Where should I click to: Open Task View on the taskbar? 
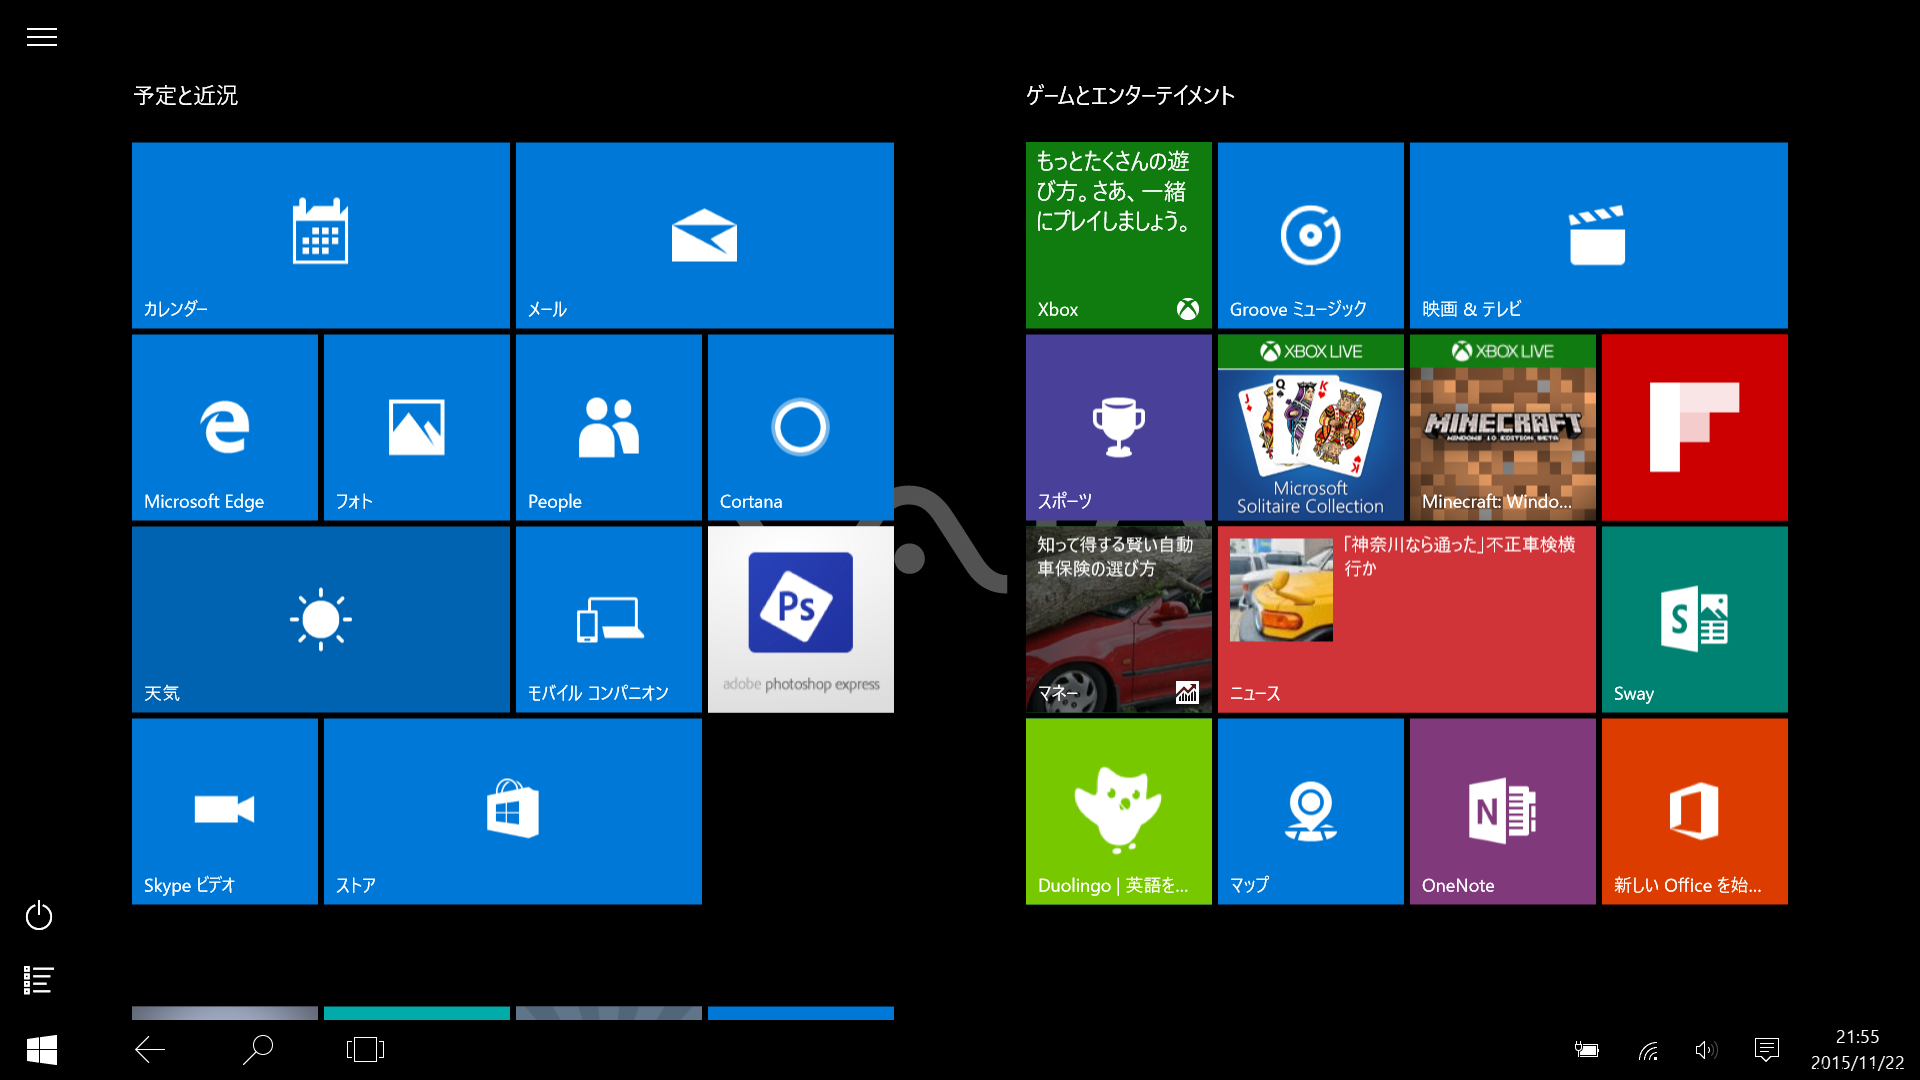coord(365,1049)
